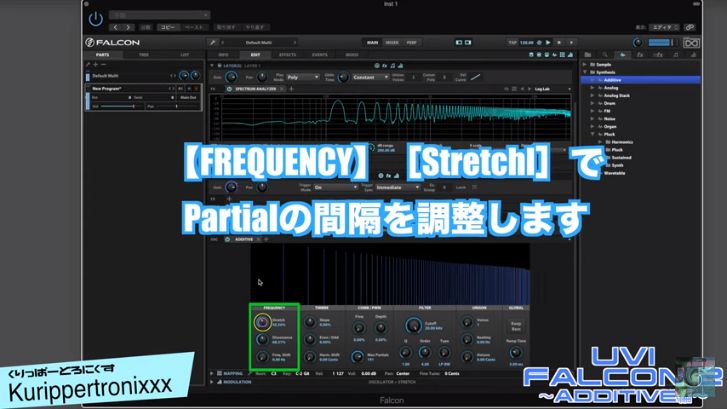This screenshot has height=409, width=727.
Task: Click the play transport button
Action: tap(548, 43)
